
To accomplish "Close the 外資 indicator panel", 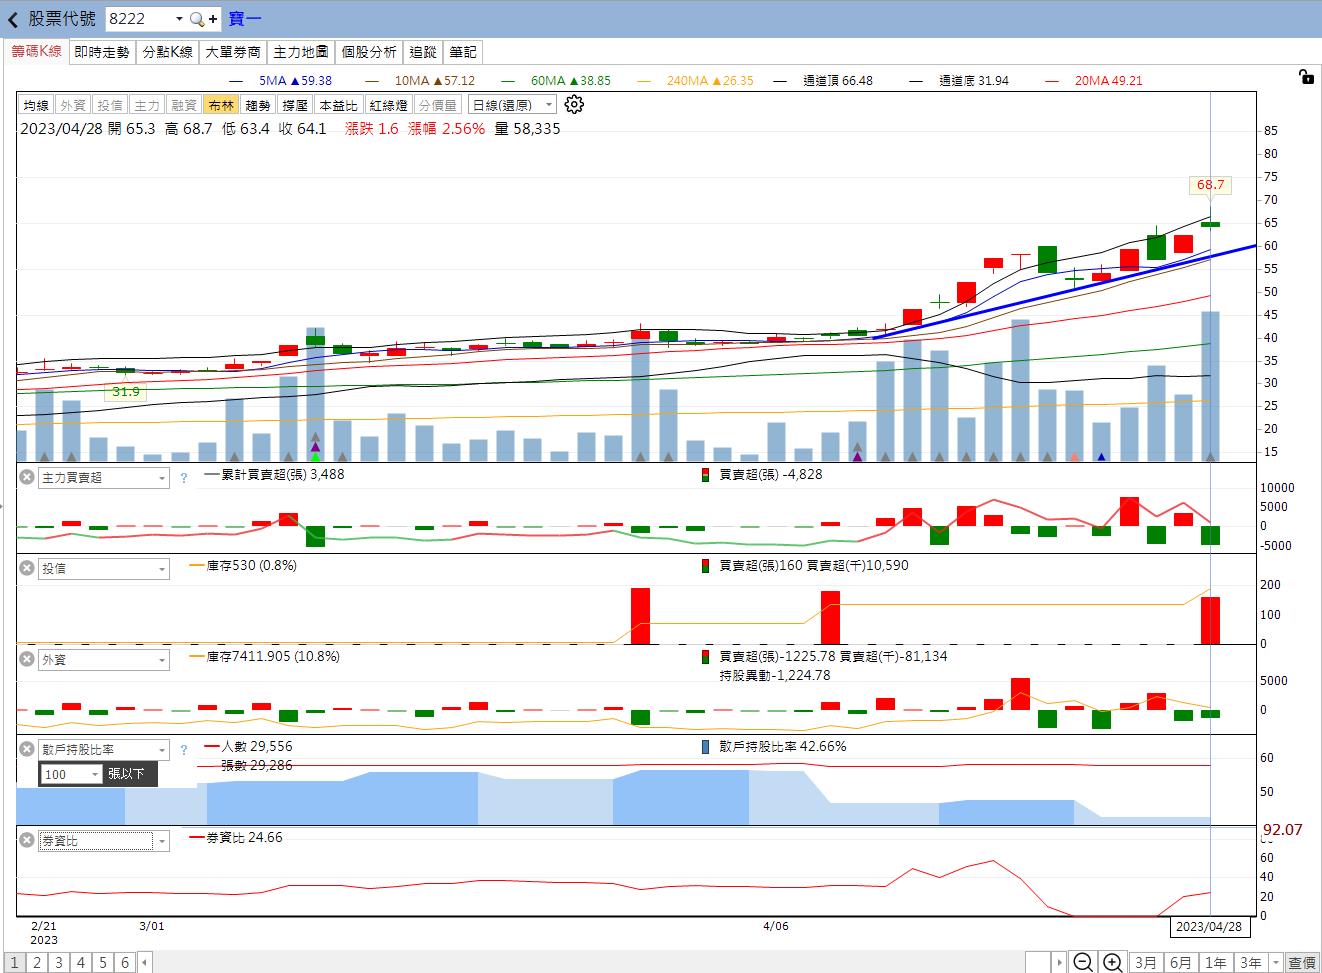I will (x=28, y=659).
